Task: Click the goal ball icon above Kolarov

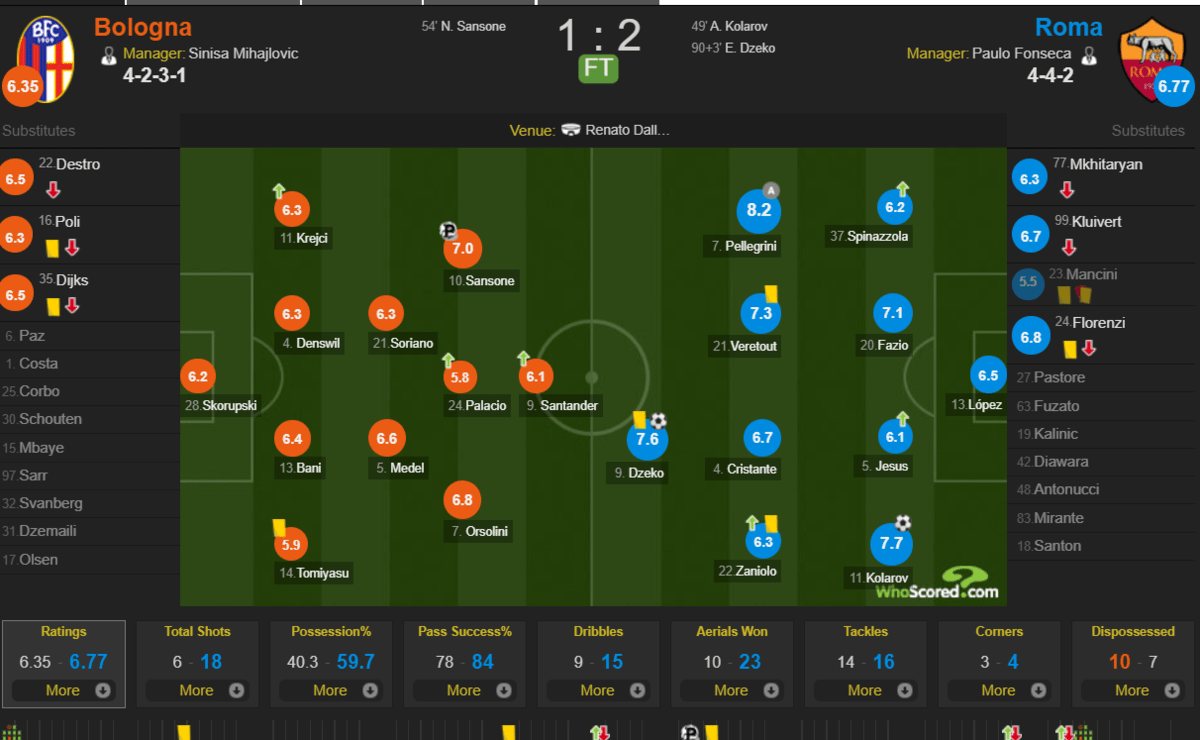Action: [903, 522]
